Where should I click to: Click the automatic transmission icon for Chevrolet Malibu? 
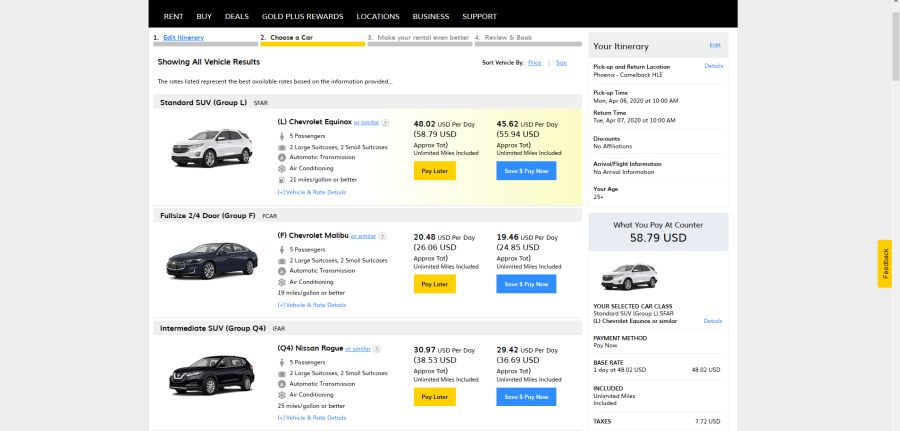click(x=281, y=271)
